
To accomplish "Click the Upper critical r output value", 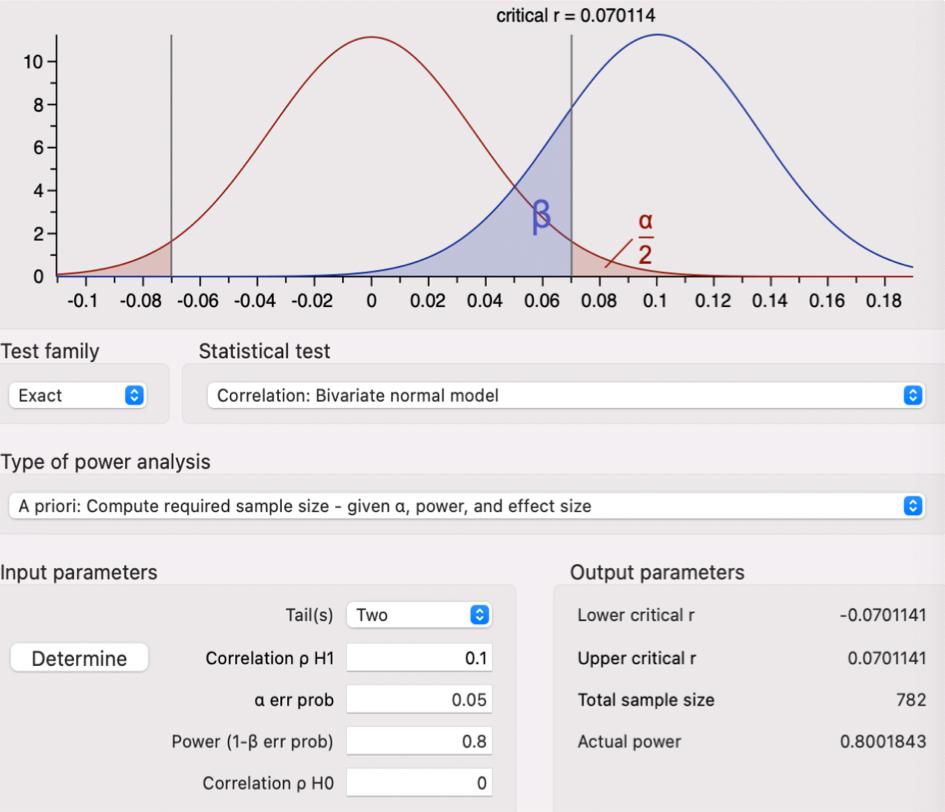I will [887, 658].
